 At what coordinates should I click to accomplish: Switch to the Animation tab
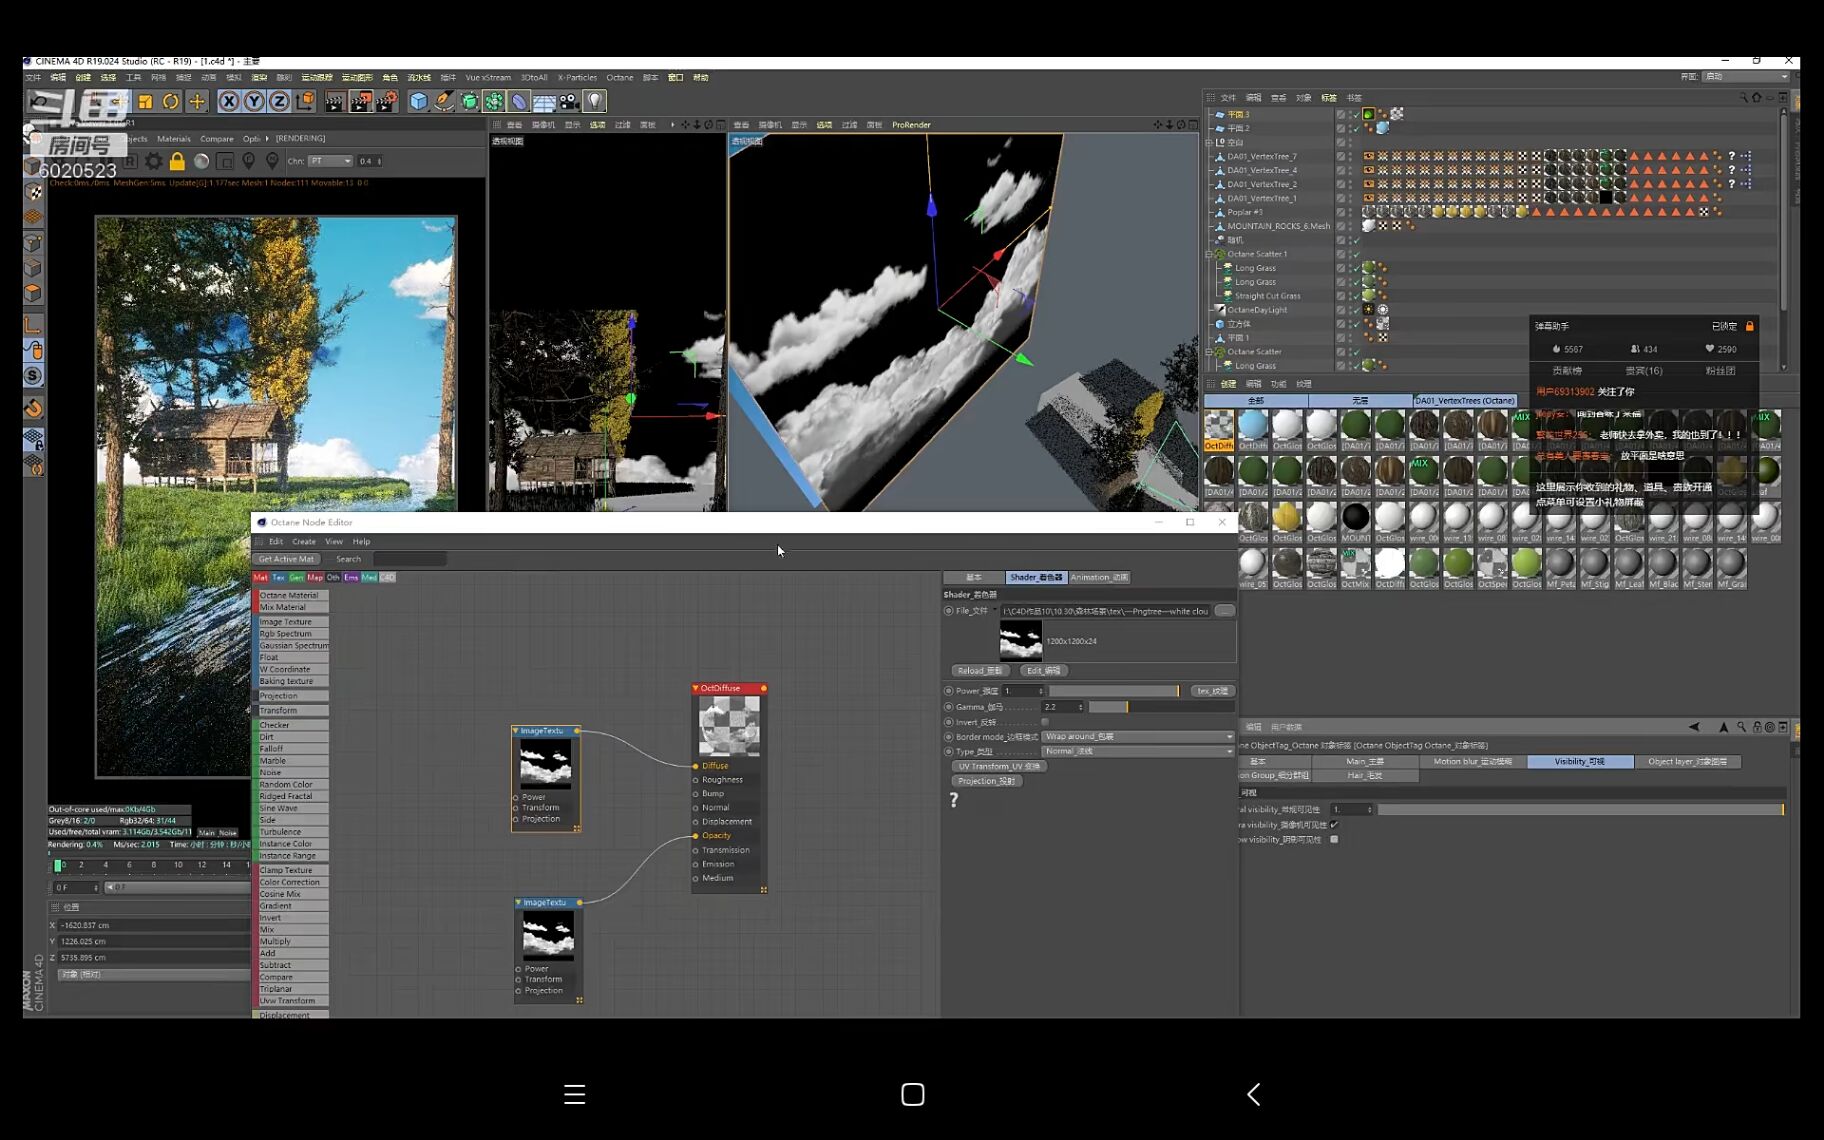1099,577
